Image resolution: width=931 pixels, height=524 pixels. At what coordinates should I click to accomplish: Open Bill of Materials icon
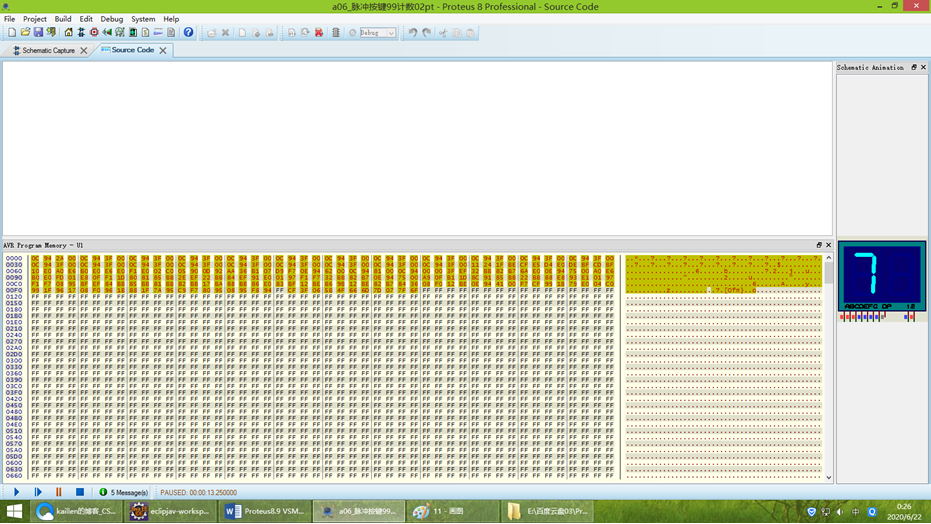click(145, 33)
